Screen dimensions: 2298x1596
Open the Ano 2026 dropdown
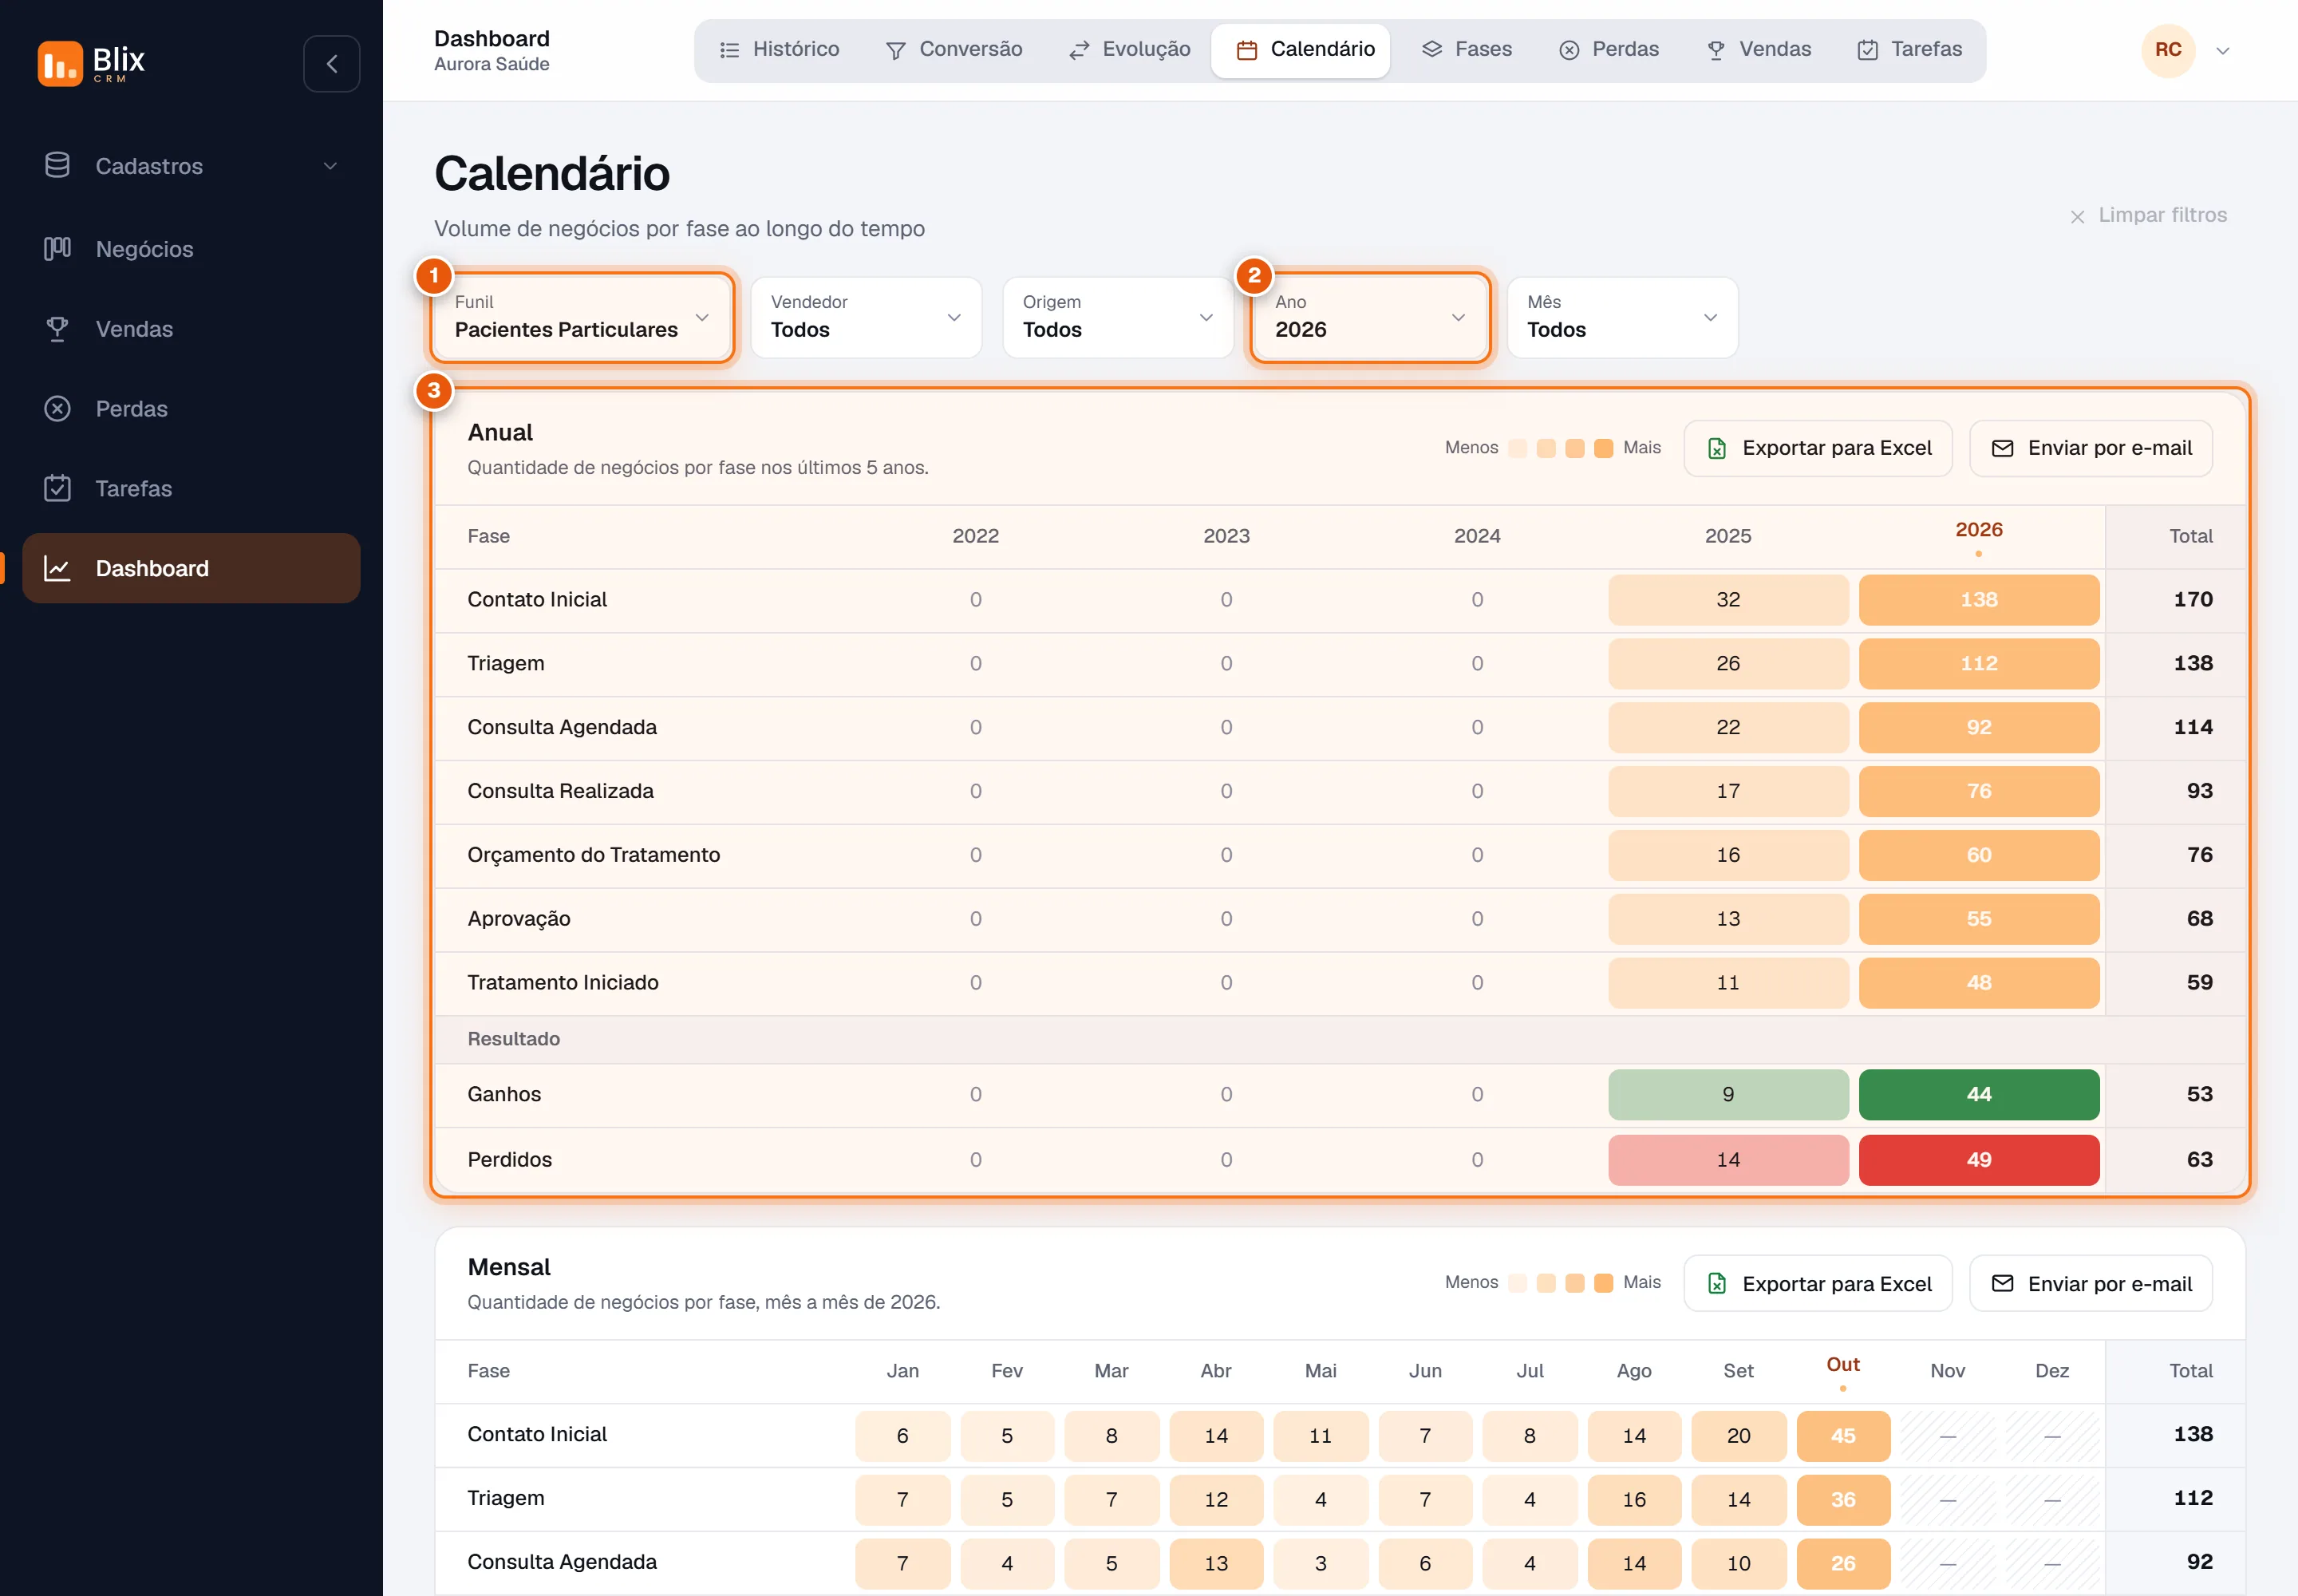point(1370,317)
